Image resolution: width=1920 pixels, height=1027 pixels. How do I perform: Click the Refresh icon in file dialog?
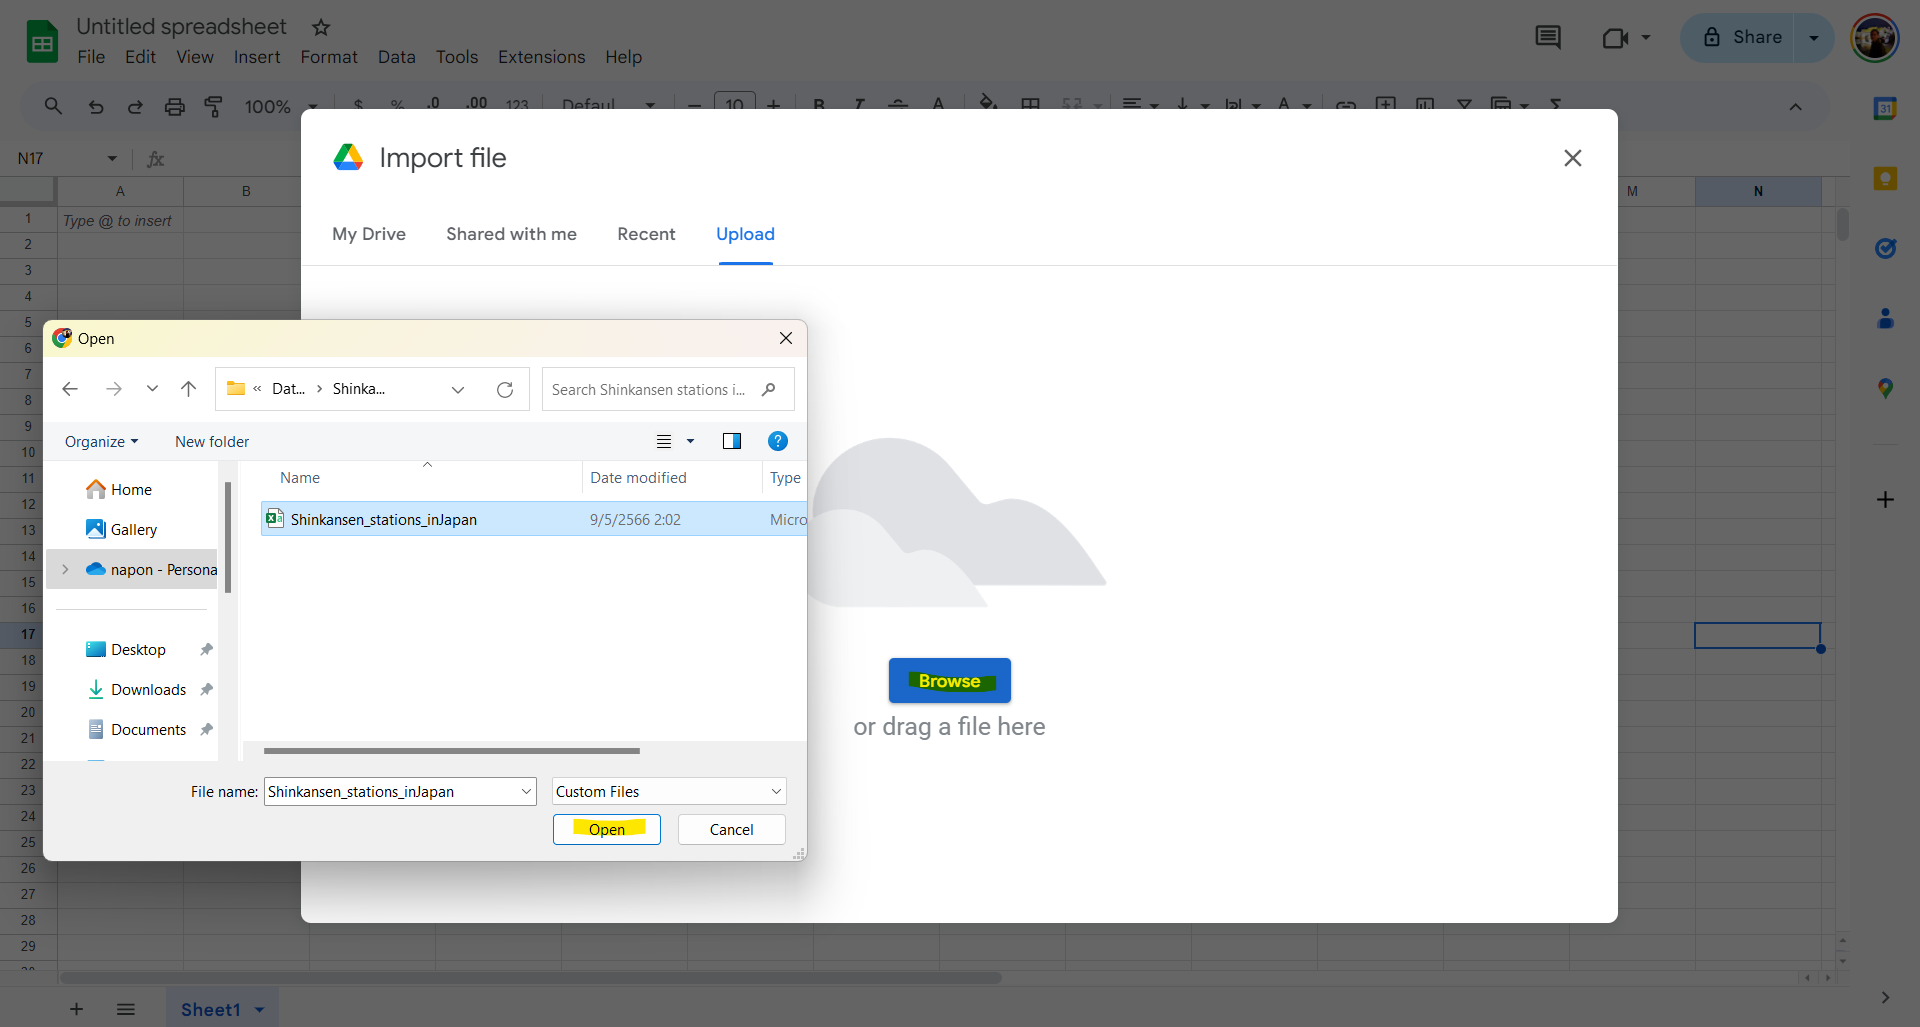pyautogui.click(x=505, y=390)
